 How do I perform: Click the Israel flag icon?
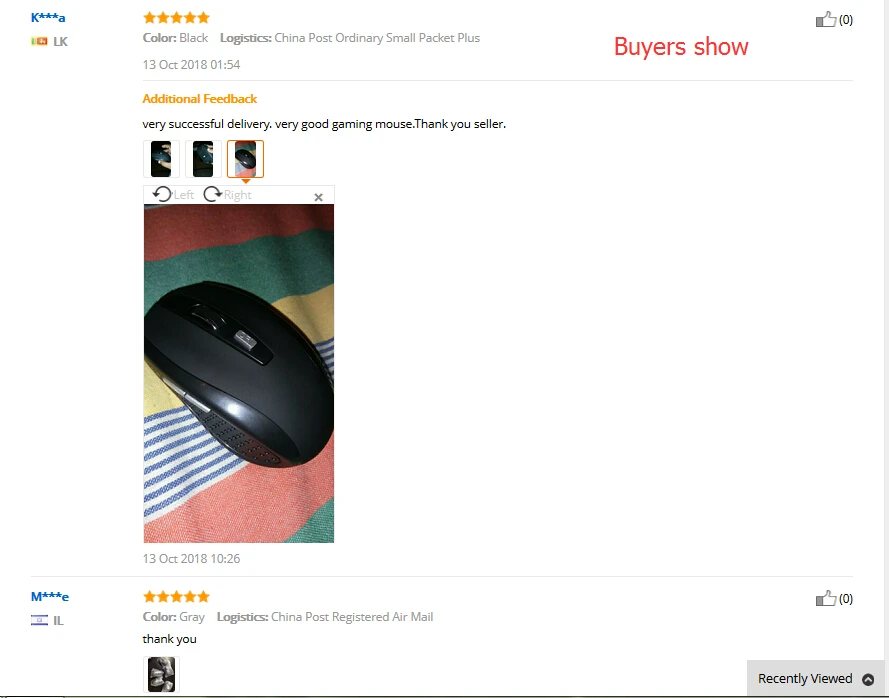39,620
